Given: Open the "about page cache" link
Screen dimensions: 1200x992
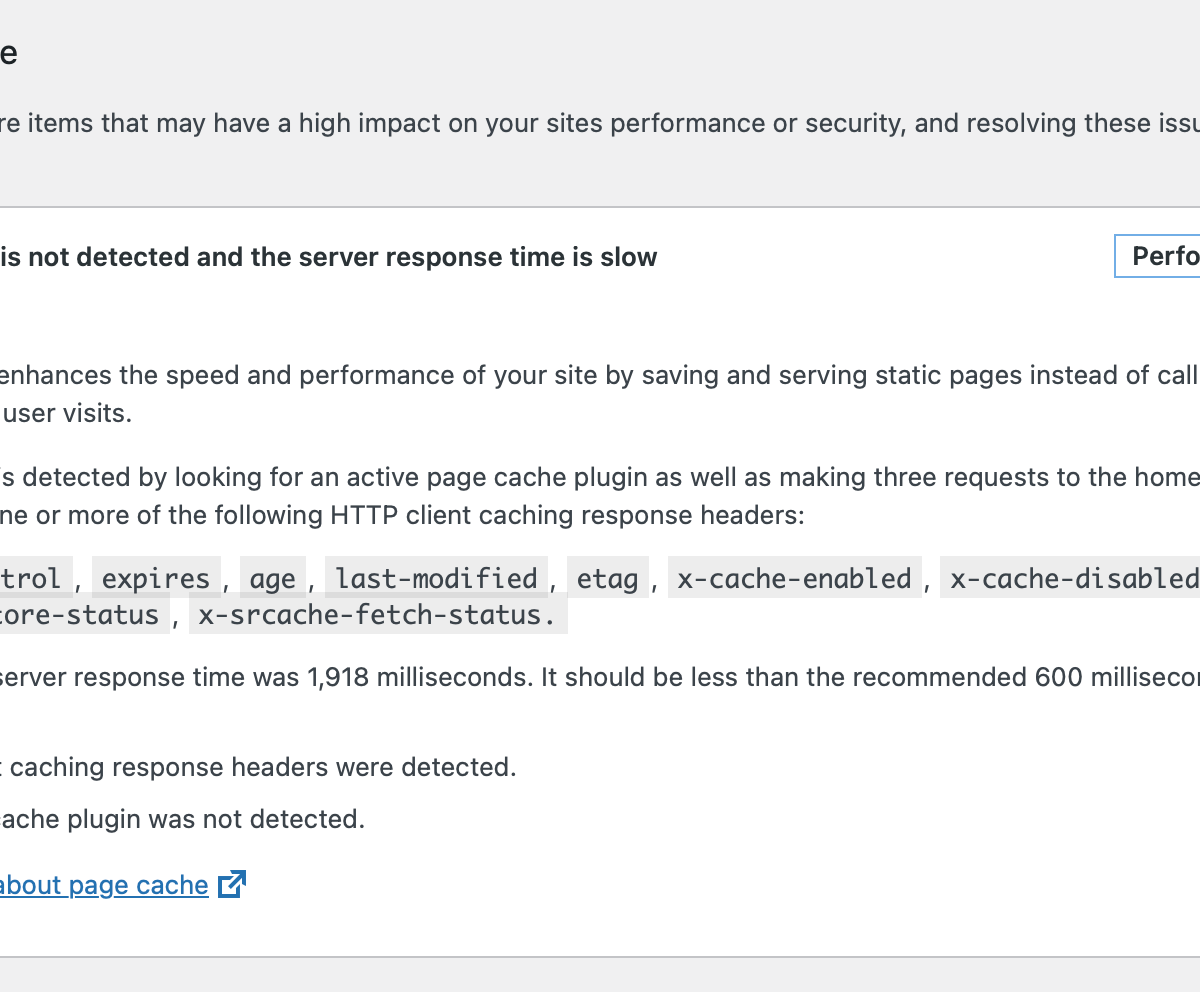Looking at the screenshot, I should pyautogui.click(x=104, y=885).
